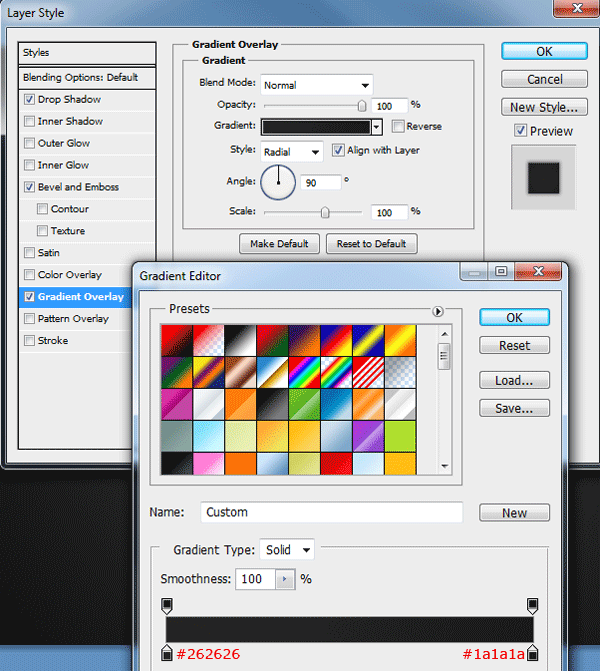The image size is (600, 671).
Task: Toggle Align with Layer checkbox
Action: click(338, 150)
